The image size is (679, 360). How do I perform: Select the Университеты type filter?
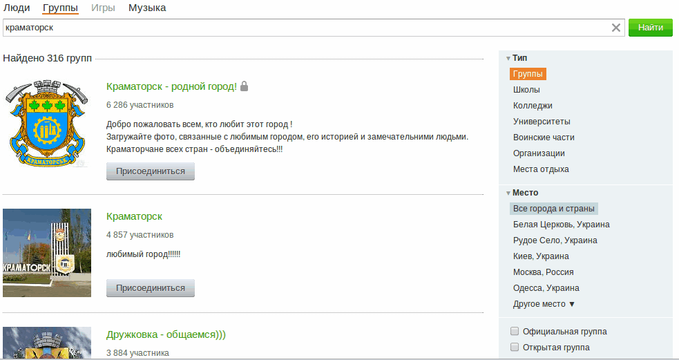point(541,121)
